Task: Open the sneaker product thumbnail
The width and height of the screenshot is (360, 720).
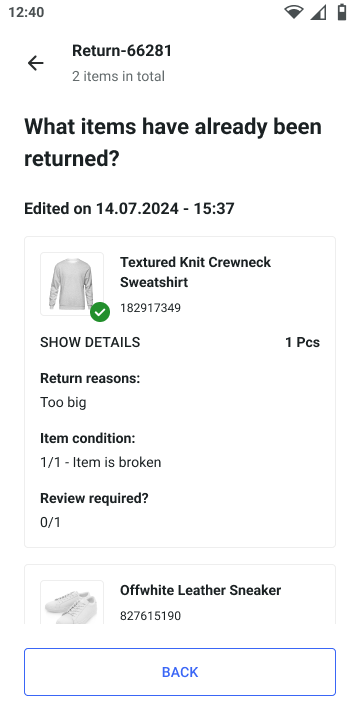Action: (72, 602)
